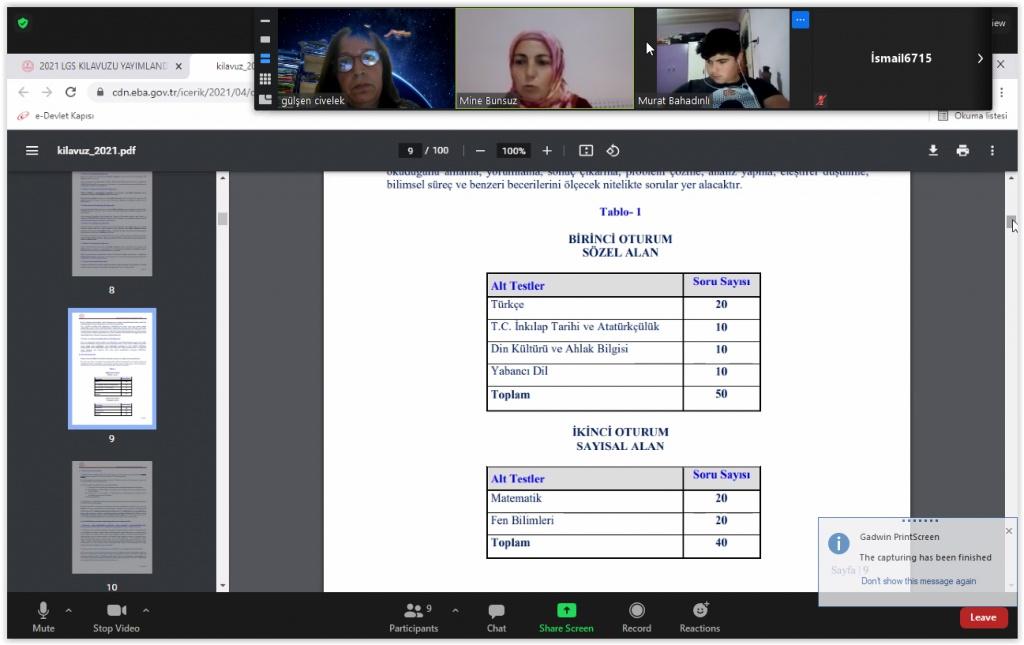
Task: Rotate the PDF page counterclockwise
Action: pyautogui.click(x=613, y=151)
